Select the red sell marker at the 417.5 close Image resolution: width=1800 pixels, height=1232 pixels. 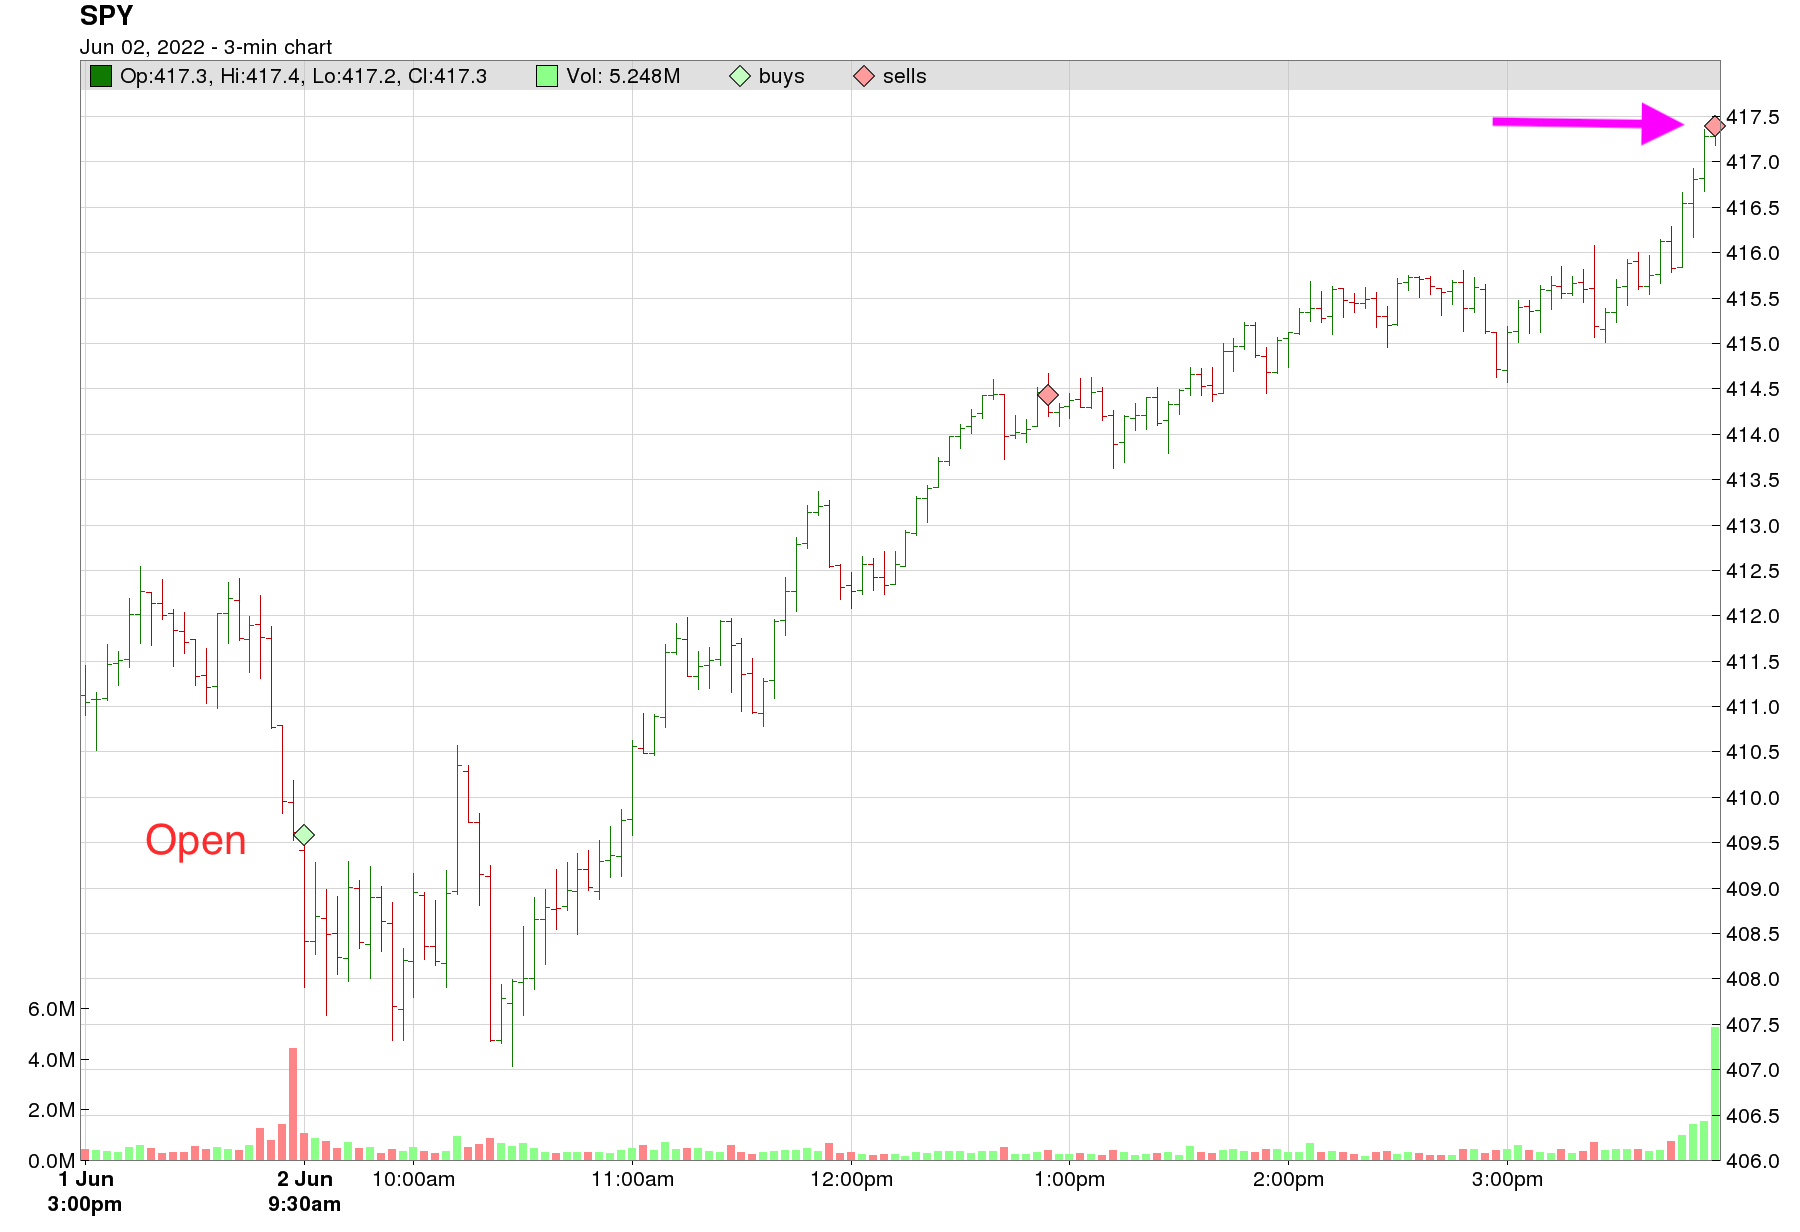click(x=1714, y=126)
